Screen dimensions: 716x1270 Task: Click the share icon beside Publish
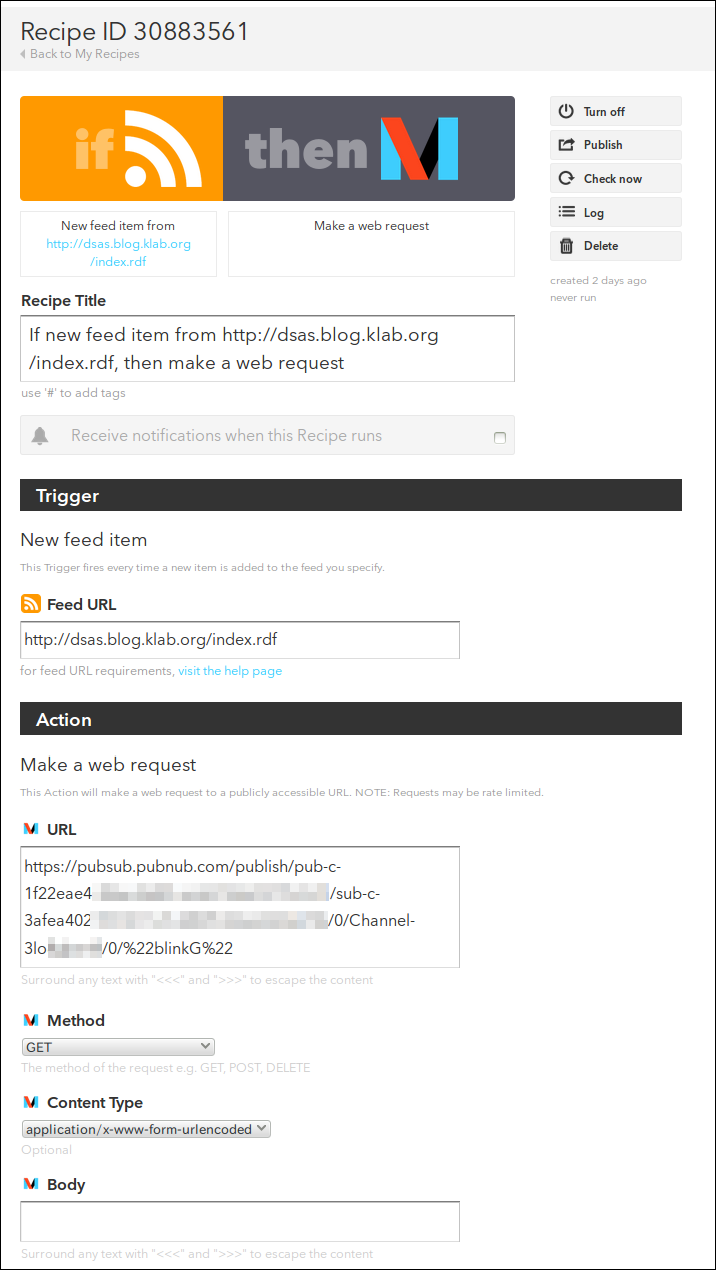[x=566, y=145]
